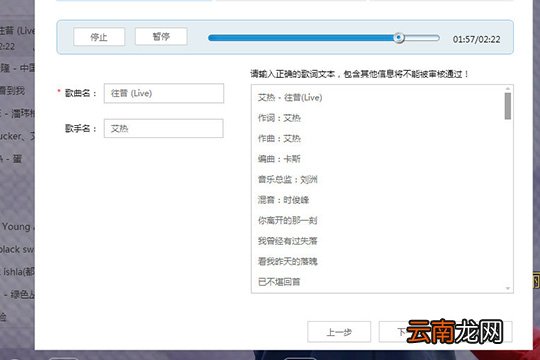
Task: Click inside the 歌曲名 input field
Action: pyautogui.click(x=164, y=93)
